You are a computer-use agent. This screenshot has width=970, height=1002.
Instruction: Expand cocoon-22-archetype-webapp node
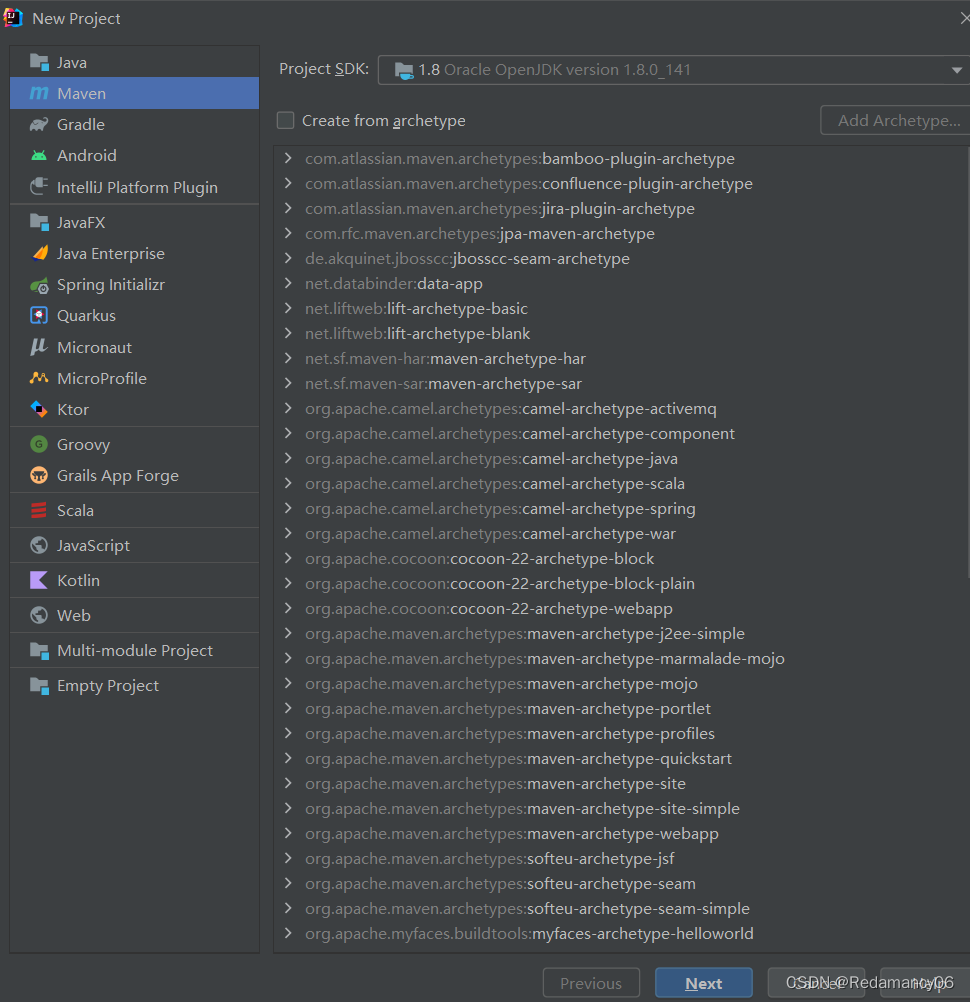point(288,608)
